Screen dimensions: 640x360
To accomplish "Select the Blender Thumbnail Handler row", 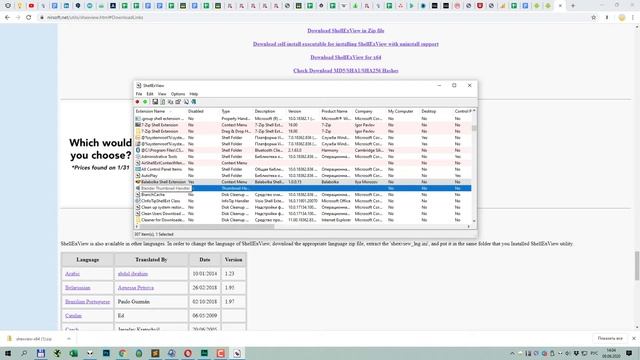I will (303, 188).
